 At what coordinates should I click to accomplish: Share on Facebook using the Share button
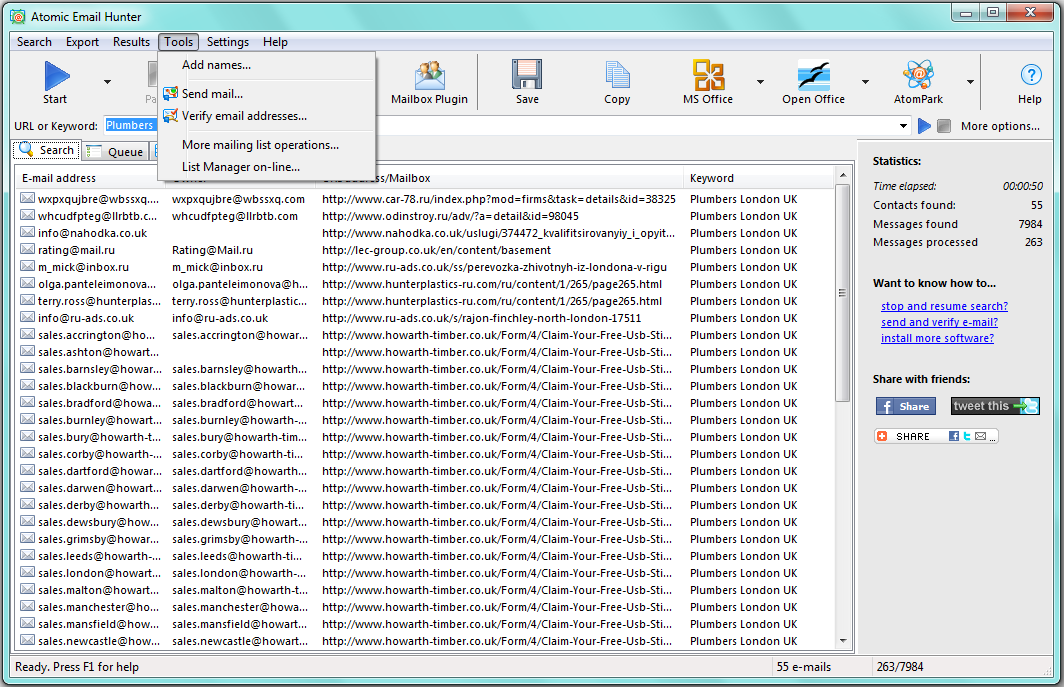pos(905,406)
